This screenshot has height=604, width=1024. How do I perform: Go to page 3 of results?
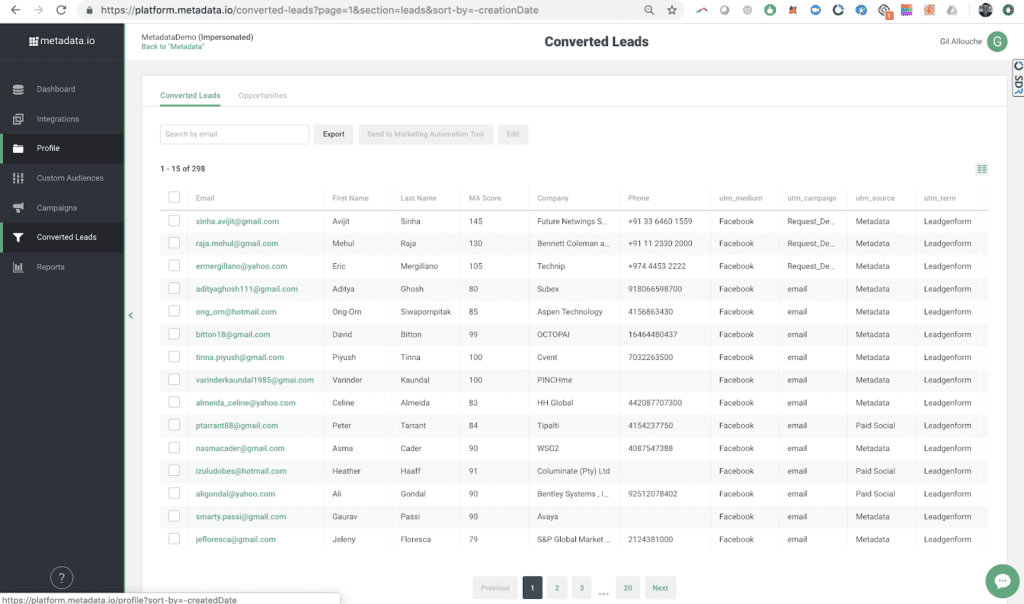pos(581,588)
